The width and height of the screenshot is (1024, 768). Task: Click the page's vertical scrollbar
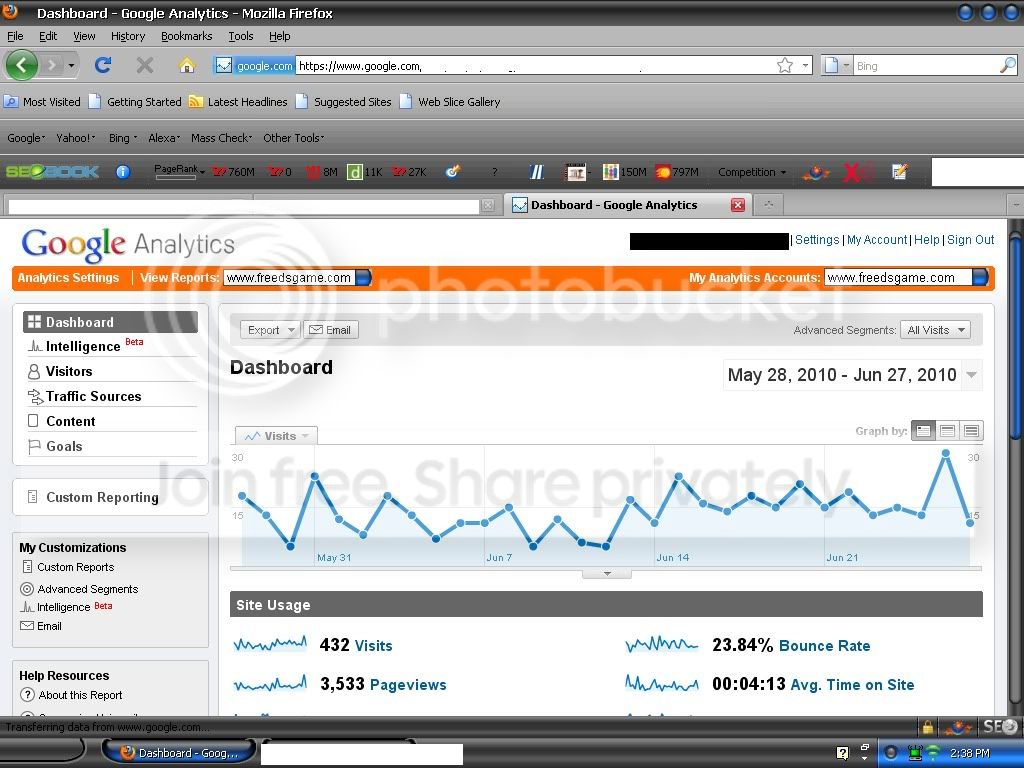(1016, 466)
